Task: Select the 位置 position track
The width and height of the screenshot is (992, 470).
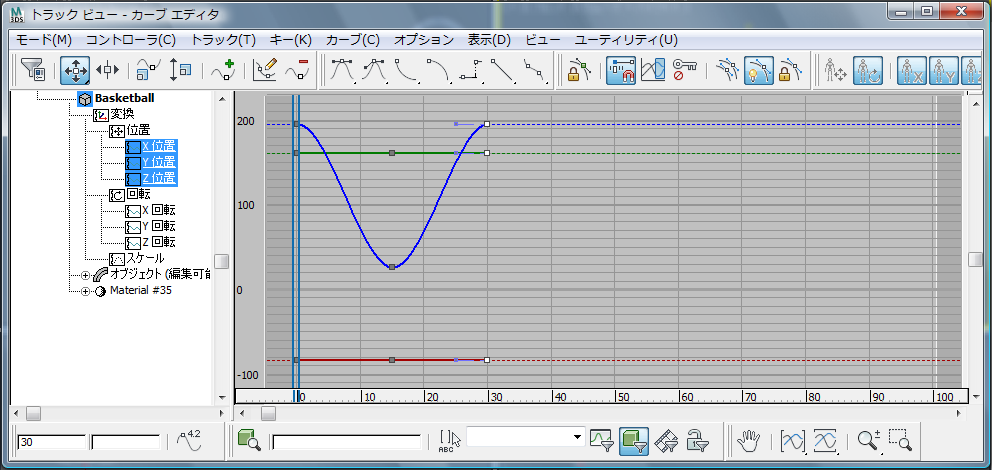Action: 138,131
